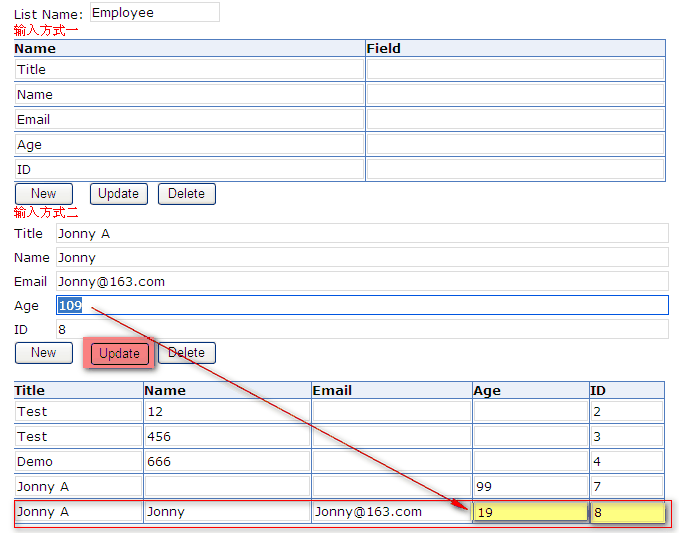Click the empty Field input beside Name
Screen dimensions: 679x533
(x=515, y=94)
